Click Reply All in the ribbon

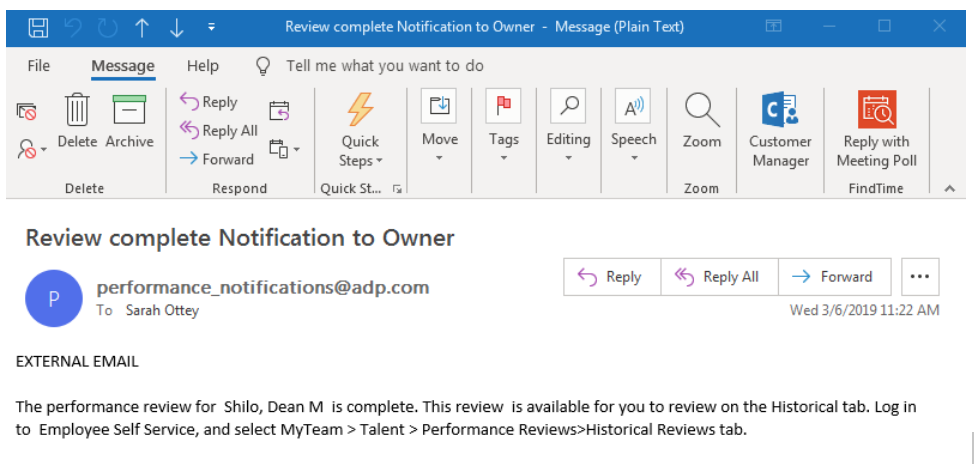pyautogui.click(x=218, y=130)
